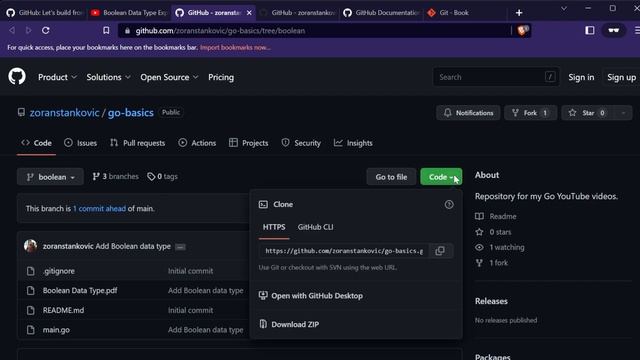Click the Sign up button
The height and width of the screenshot is (360, 640).
(x=621, y=77)
